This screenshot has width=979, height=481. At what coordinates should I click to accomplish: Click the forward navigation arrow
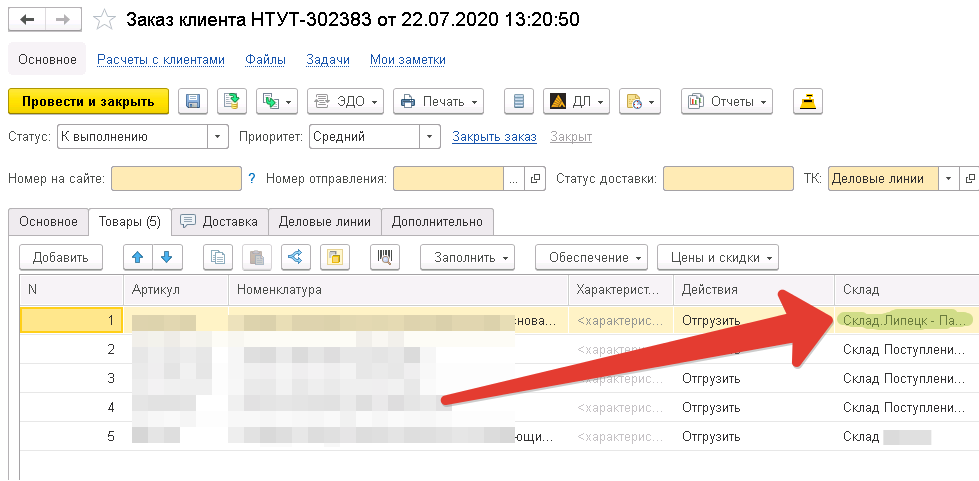[62, 20]
